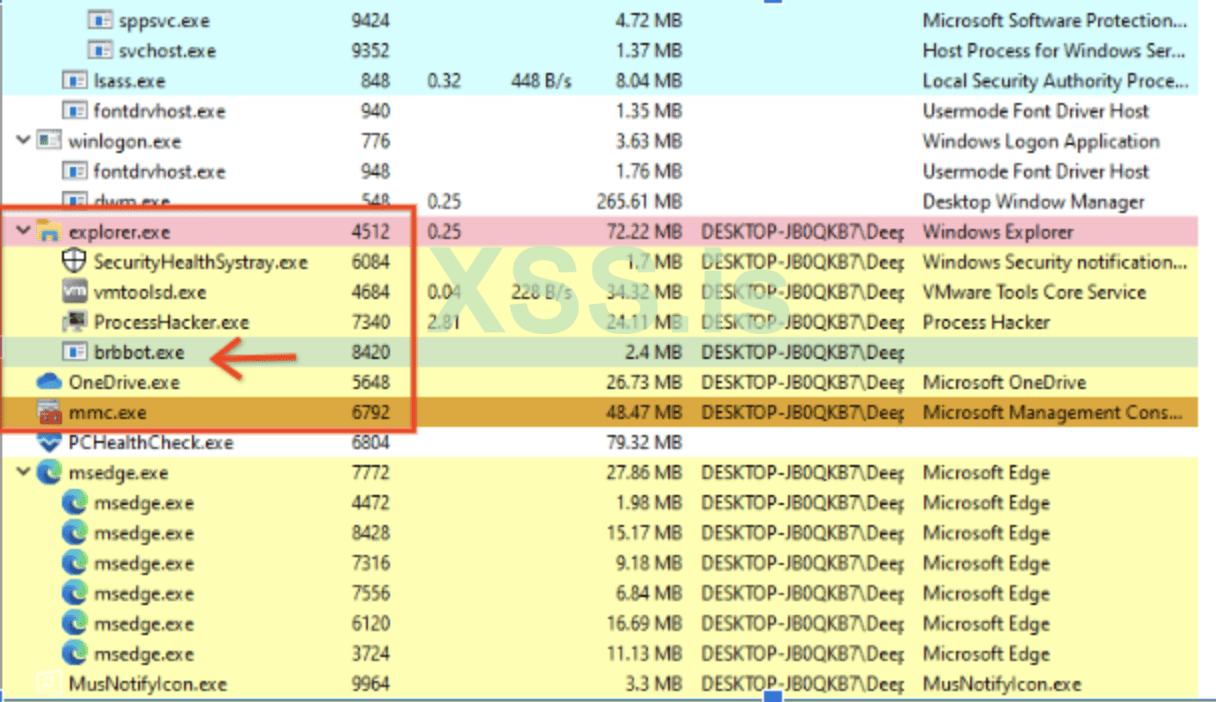Click the 265.61 MB memory value
Image resolution: width=1216 pixels, height=702 pixels.
point(637,202)
